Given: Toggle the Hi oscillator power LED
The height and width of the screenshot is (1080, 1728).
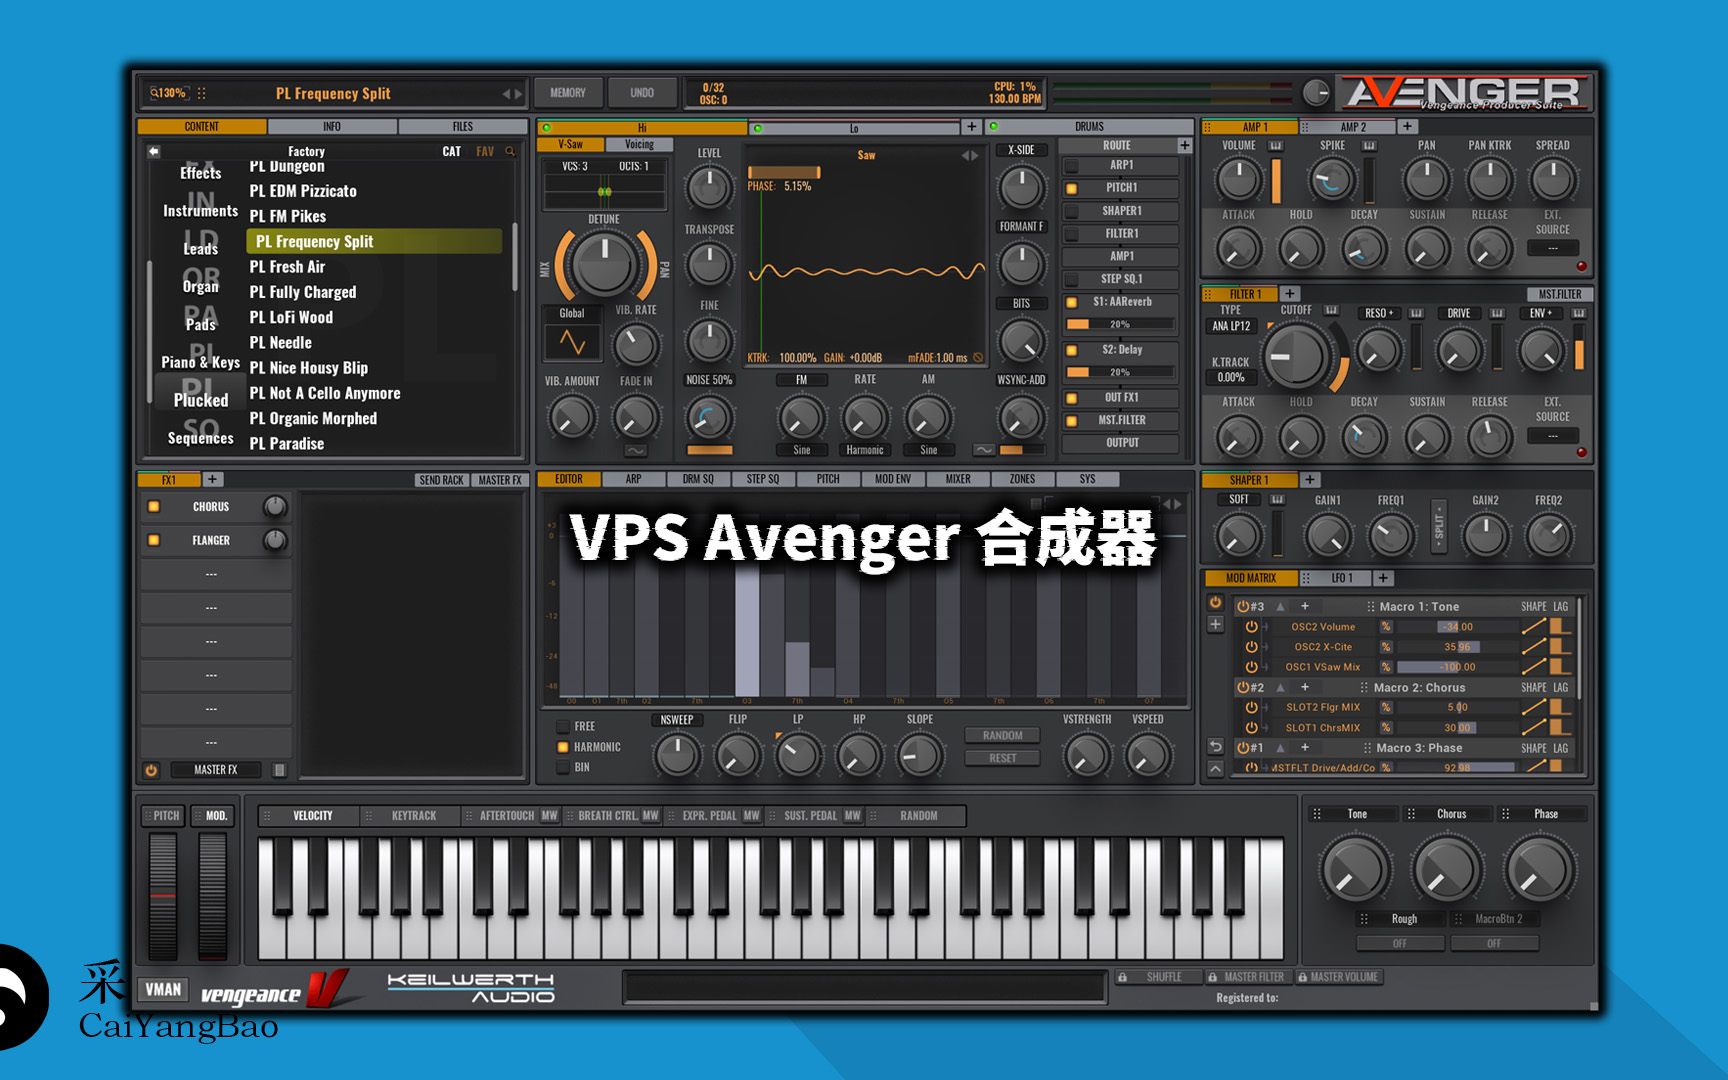Looking at the screenshot, I should pos(546,128).
